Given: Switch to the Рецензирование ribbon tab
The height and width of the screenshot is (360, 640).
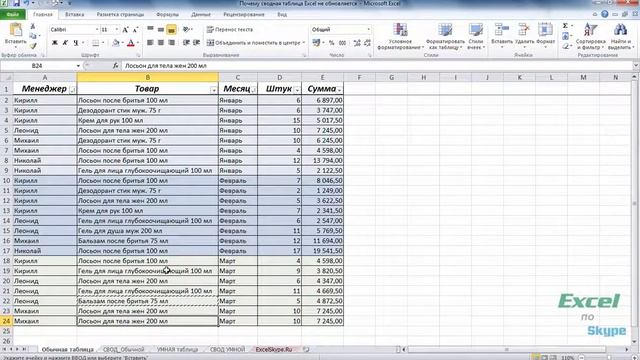Looking at the screenshot, I should click(x=244, y=14).
